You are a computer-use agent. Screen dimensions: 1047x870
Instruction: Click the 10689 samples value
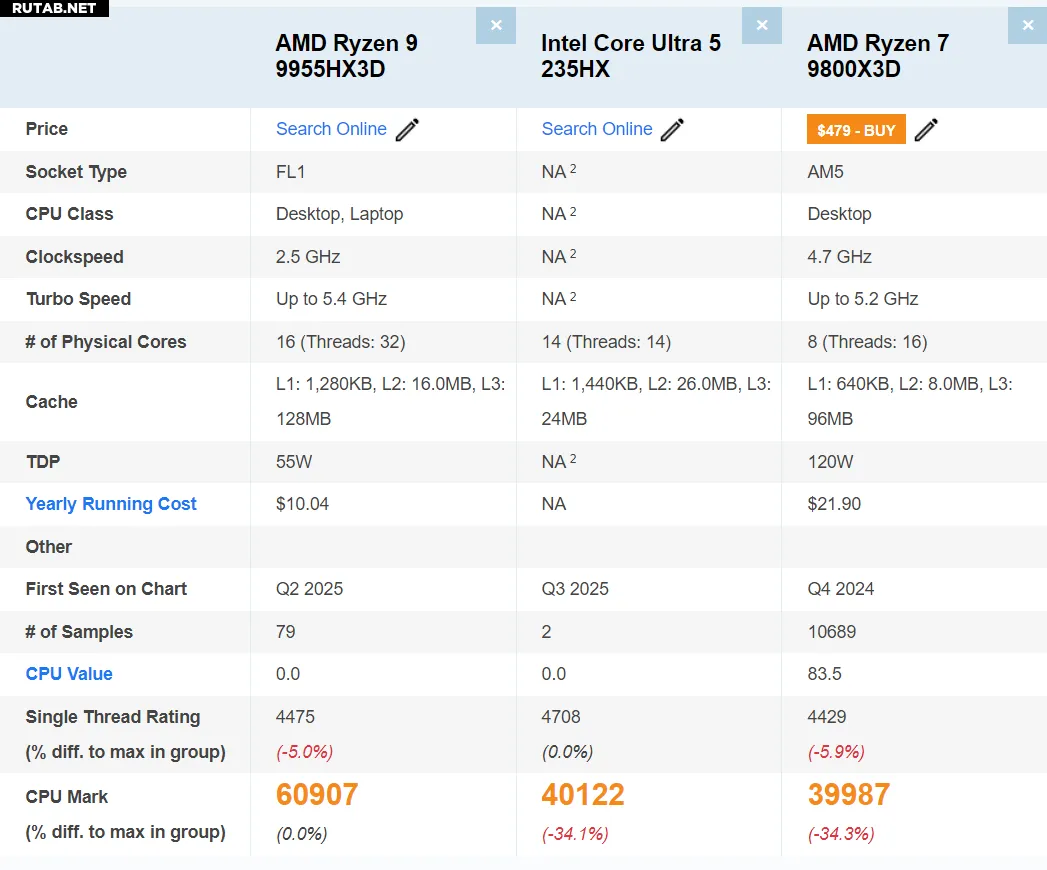831,632
